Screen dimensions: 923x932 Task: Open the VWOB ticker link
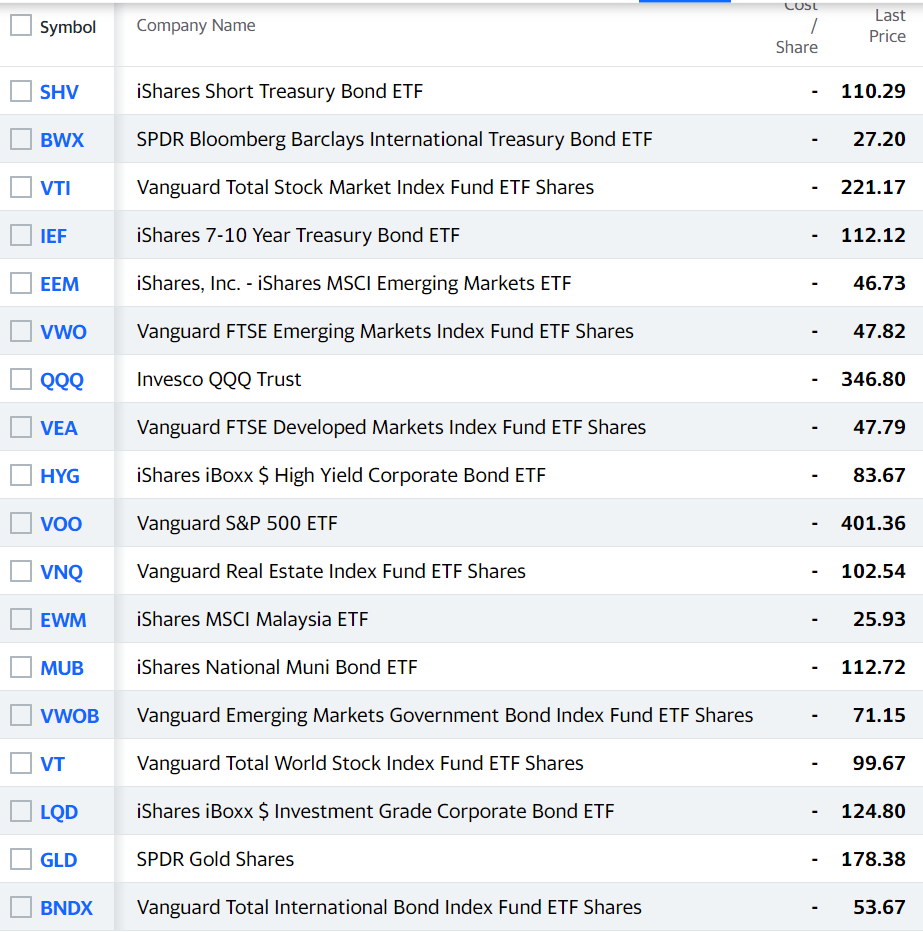[70, 717]
